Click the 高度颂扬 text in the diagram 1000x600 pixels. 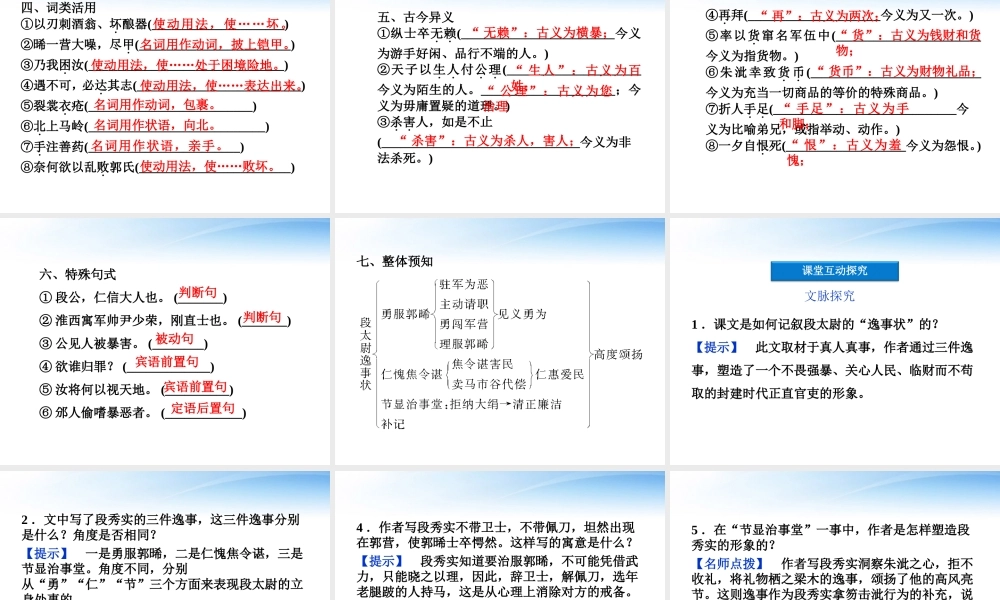click(x=618, y=354)
